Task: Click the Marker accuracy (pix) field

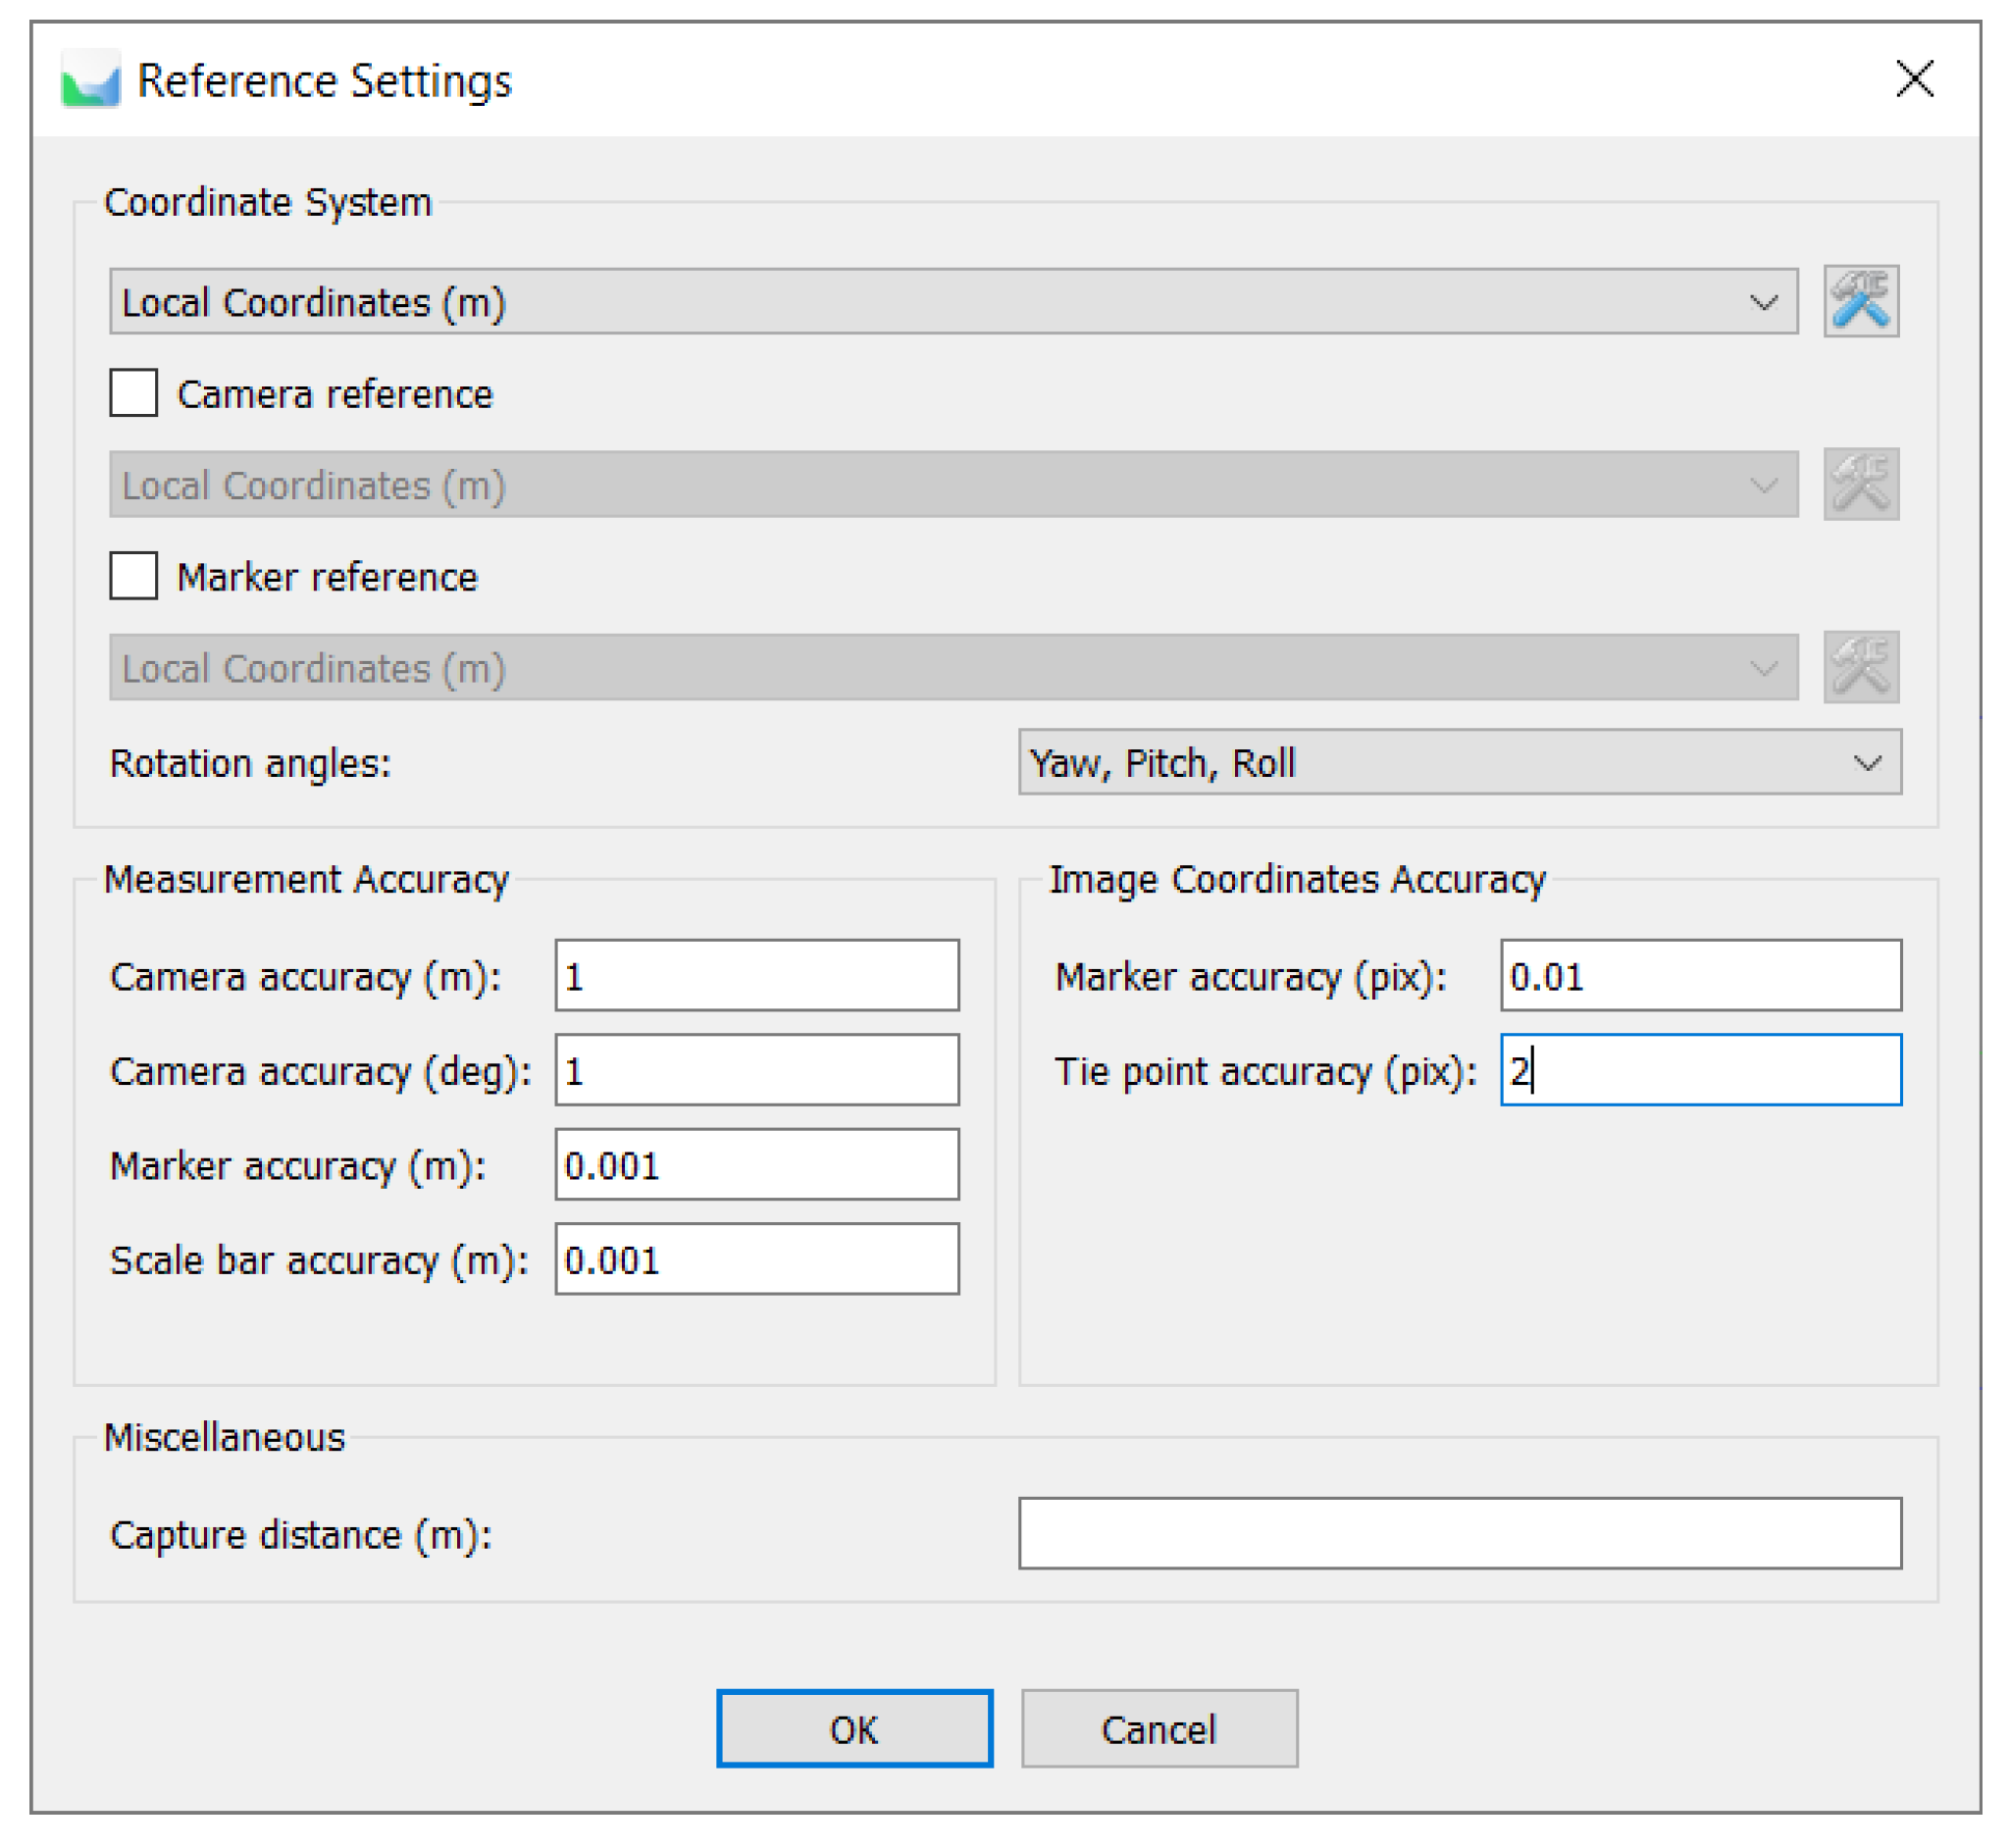Action: [1700, 975]
